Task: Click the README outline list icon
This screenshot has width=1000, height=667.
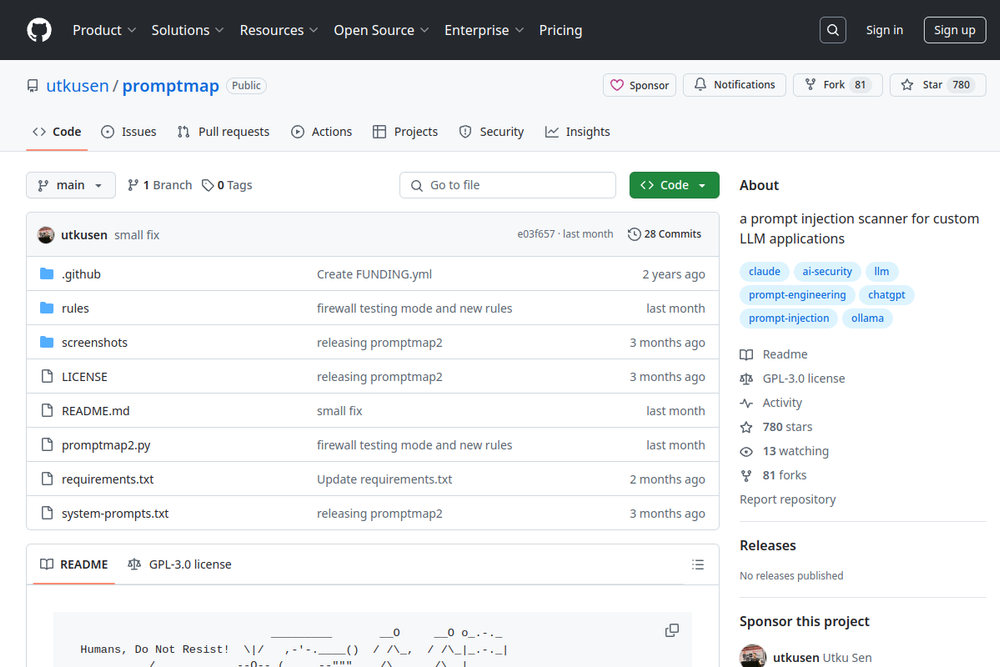Action: point(698,564)
